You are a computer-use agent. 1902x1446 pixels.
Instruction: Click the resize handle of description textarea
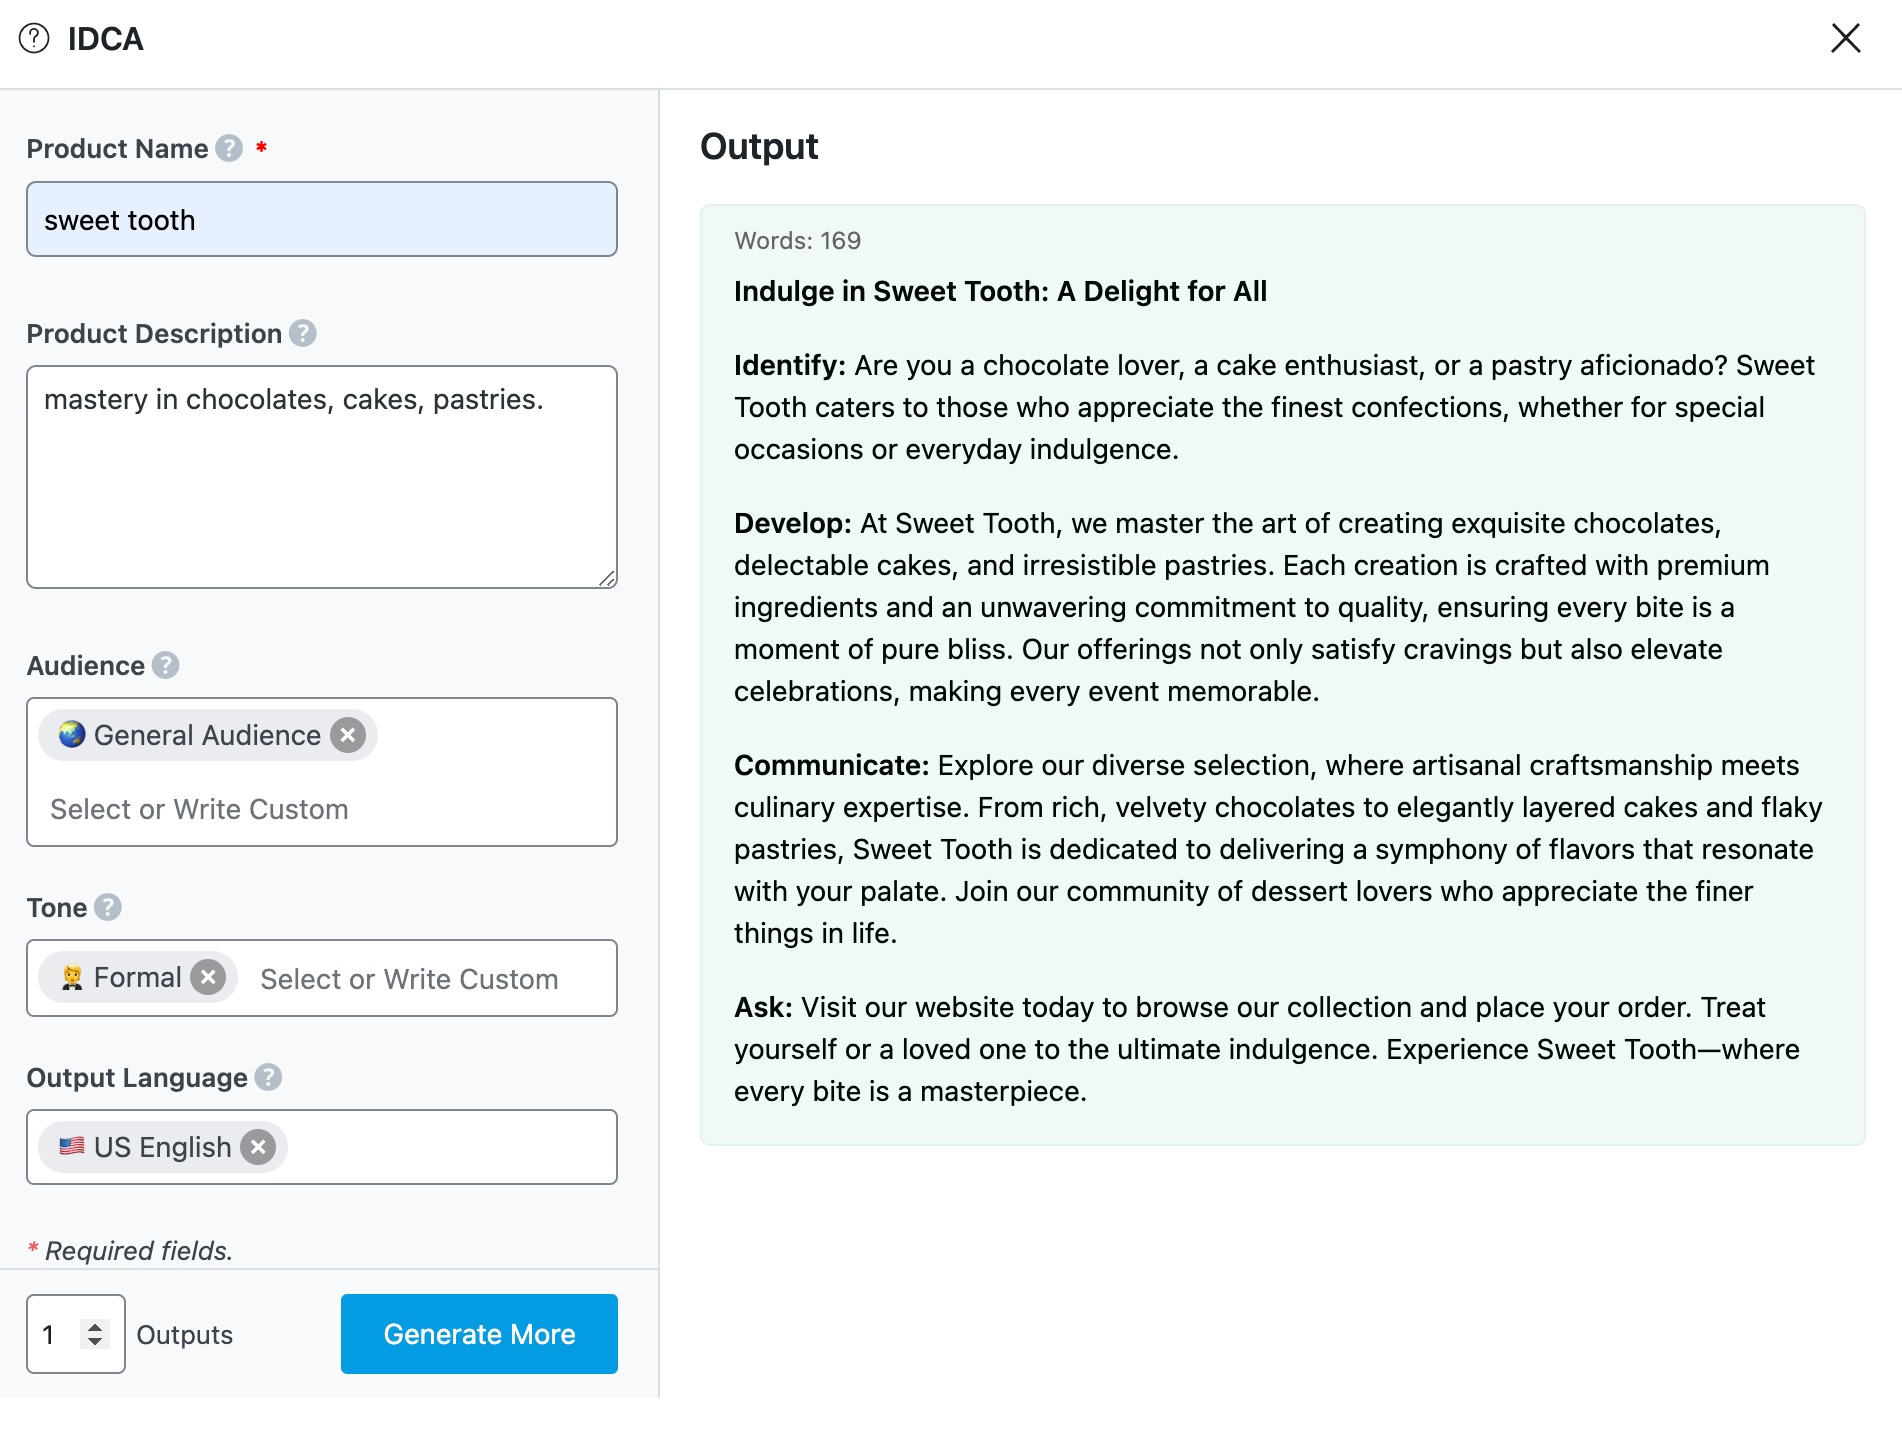tap(607, 578)
